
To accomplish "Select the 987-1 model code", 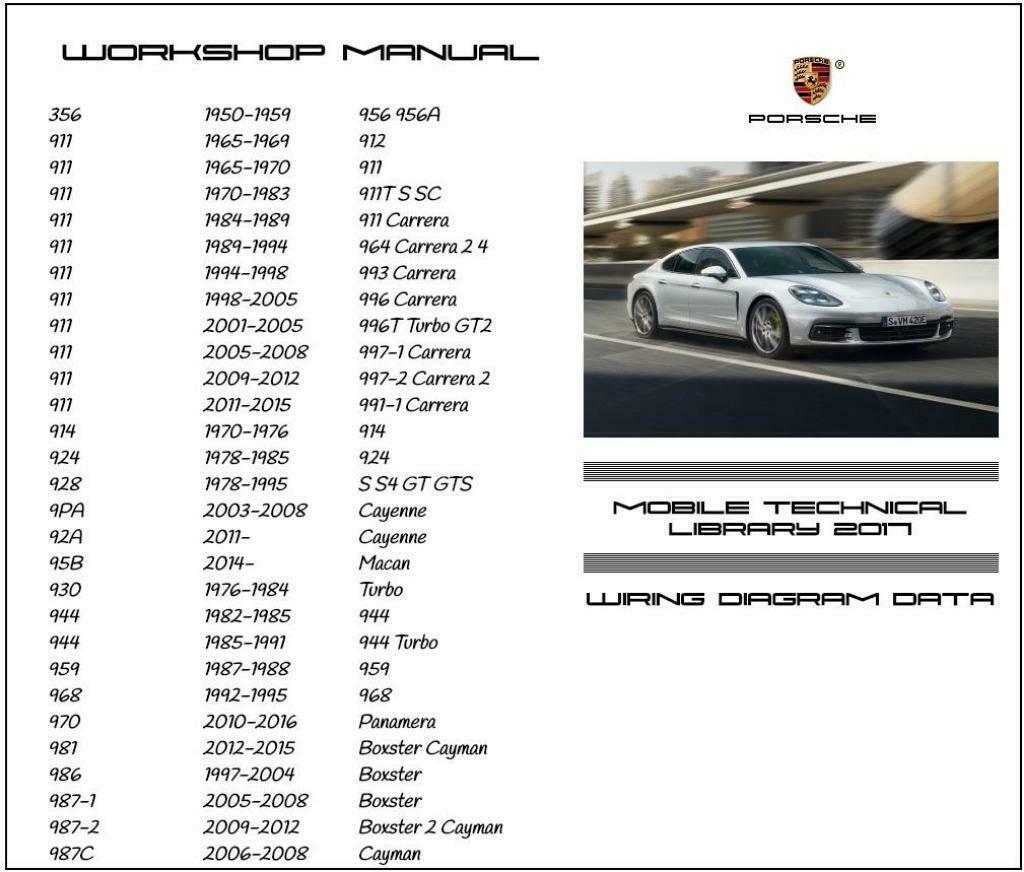I will 72,801.
